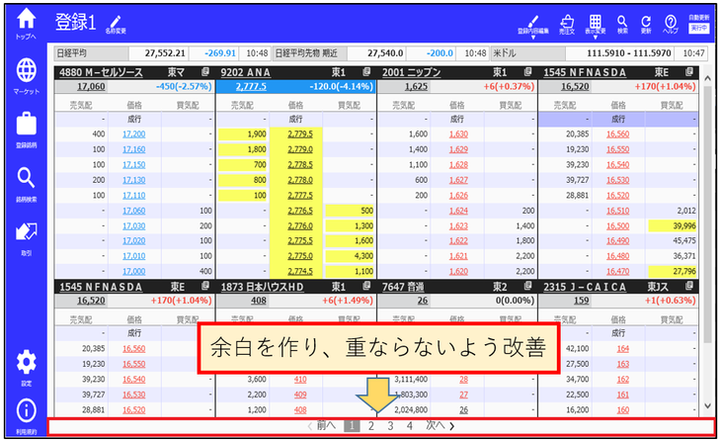Screen dimensions: 721x442
Task: Open 登録銘柄 briefcase icon in sidebar
Action: (26, 130)
